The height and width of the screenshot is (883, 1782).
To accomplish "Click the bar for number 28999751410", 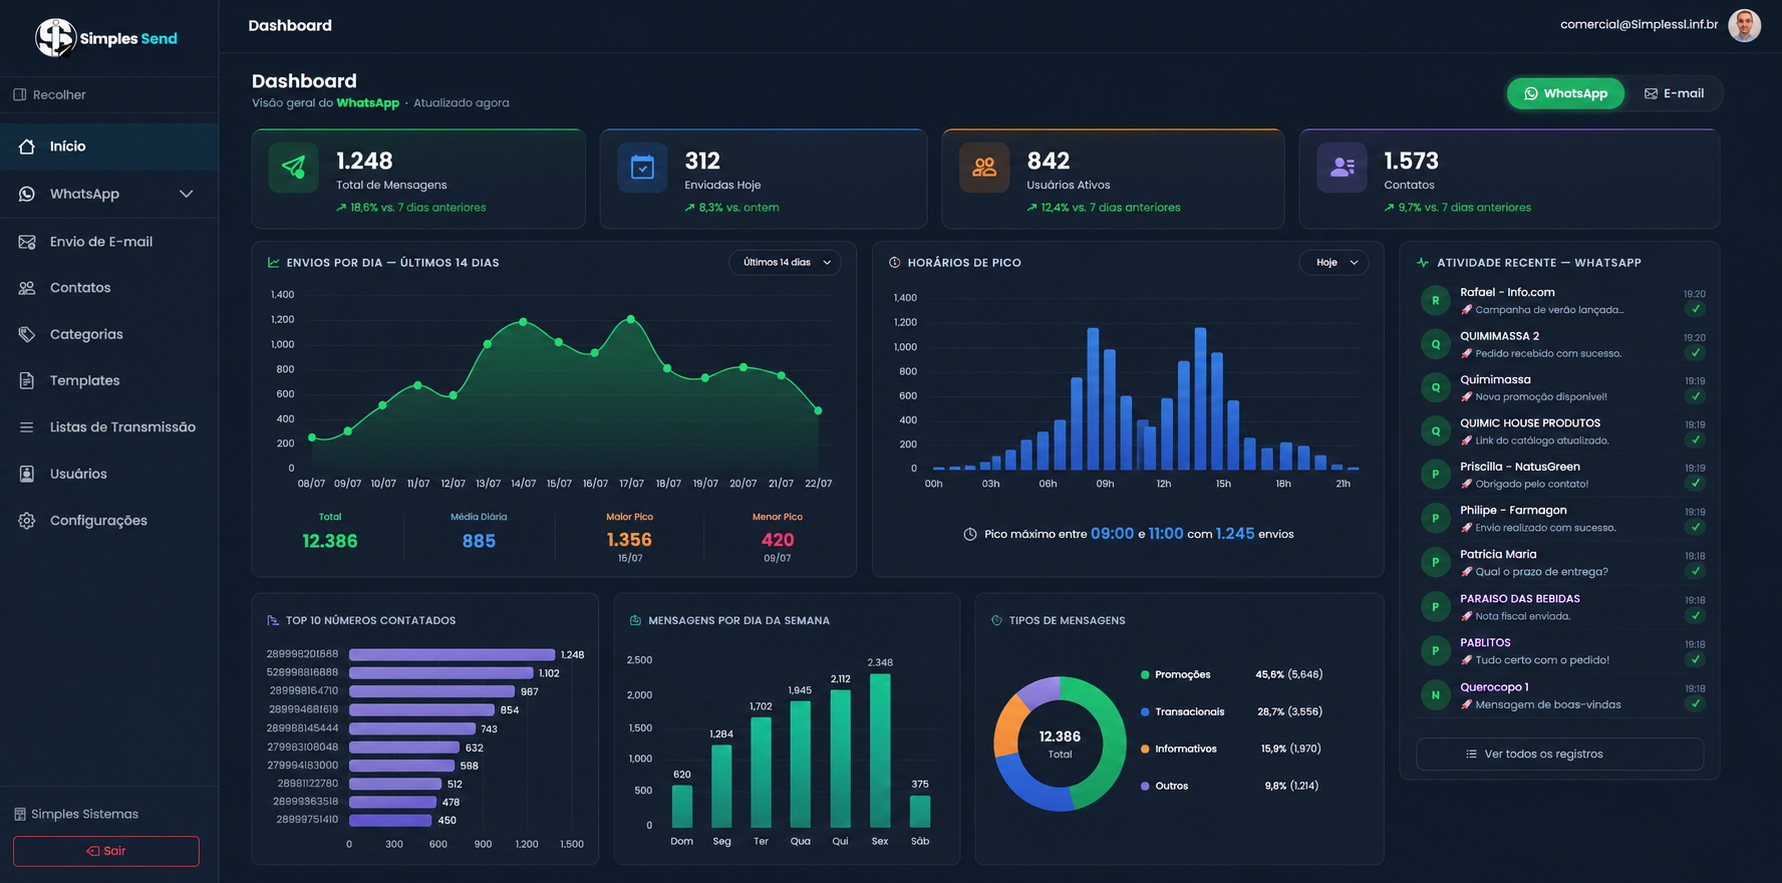I will point(390,820).
